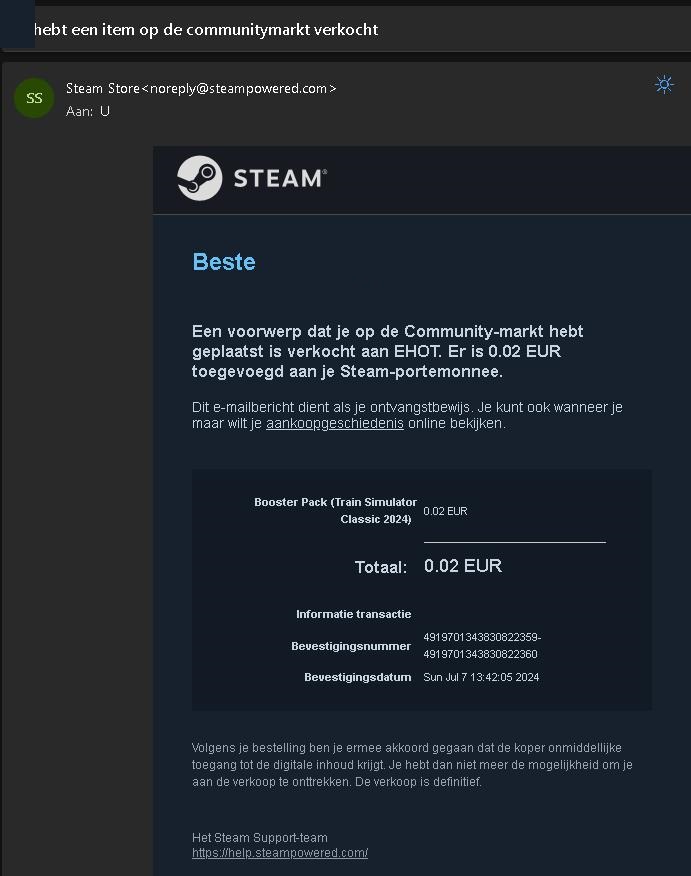Viewport: 691px width, 876px height.
Task: Click the Booster Pack item name
Action: tap(335, 511)
